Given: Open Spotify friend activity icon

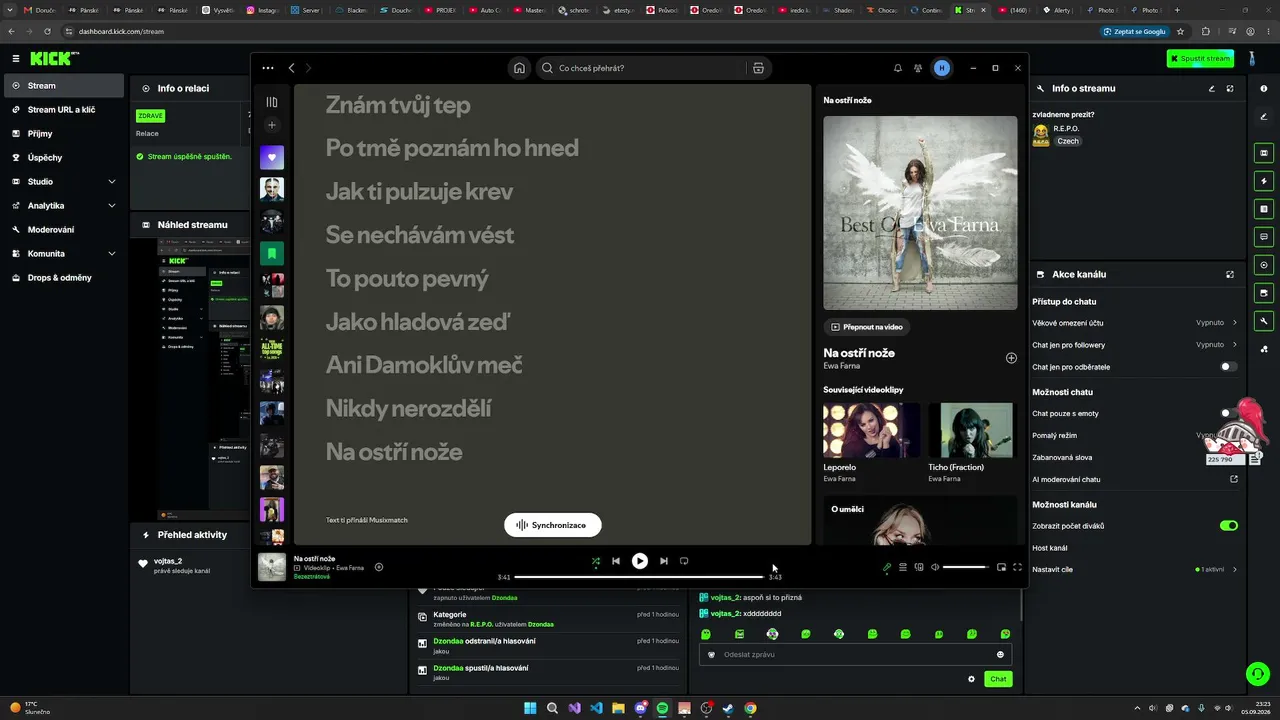Looking at the screenshot, I should click(x=917, y=68).
